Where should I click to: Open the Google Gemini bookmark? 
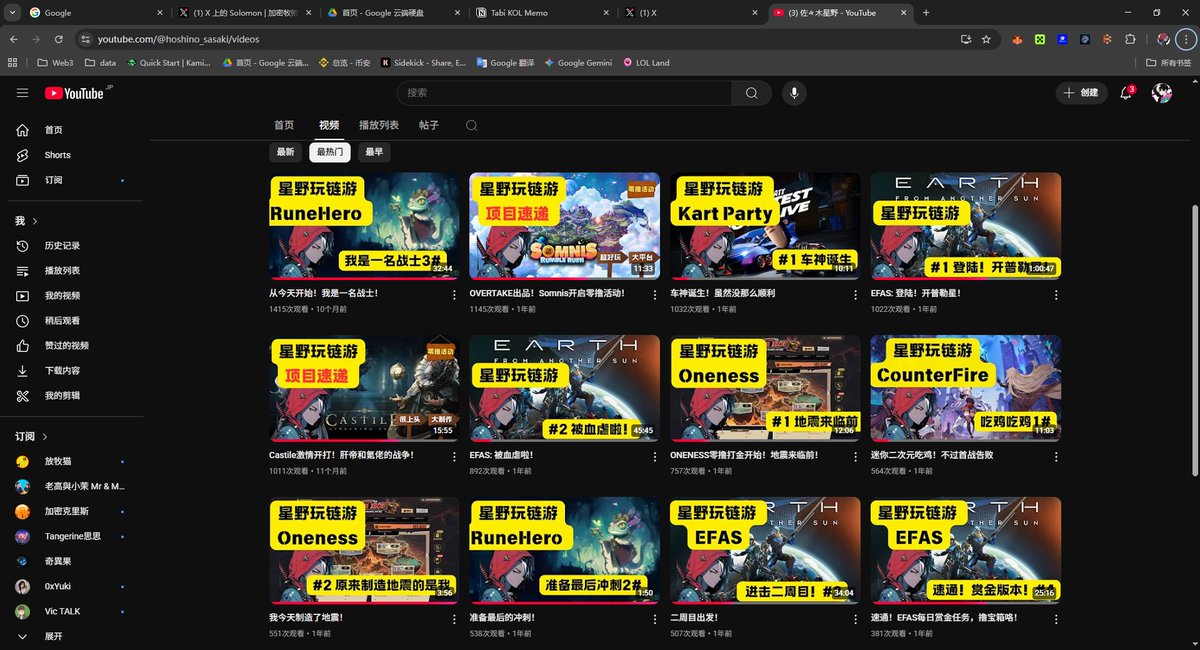pyautogui.click(x=577, y=62)
